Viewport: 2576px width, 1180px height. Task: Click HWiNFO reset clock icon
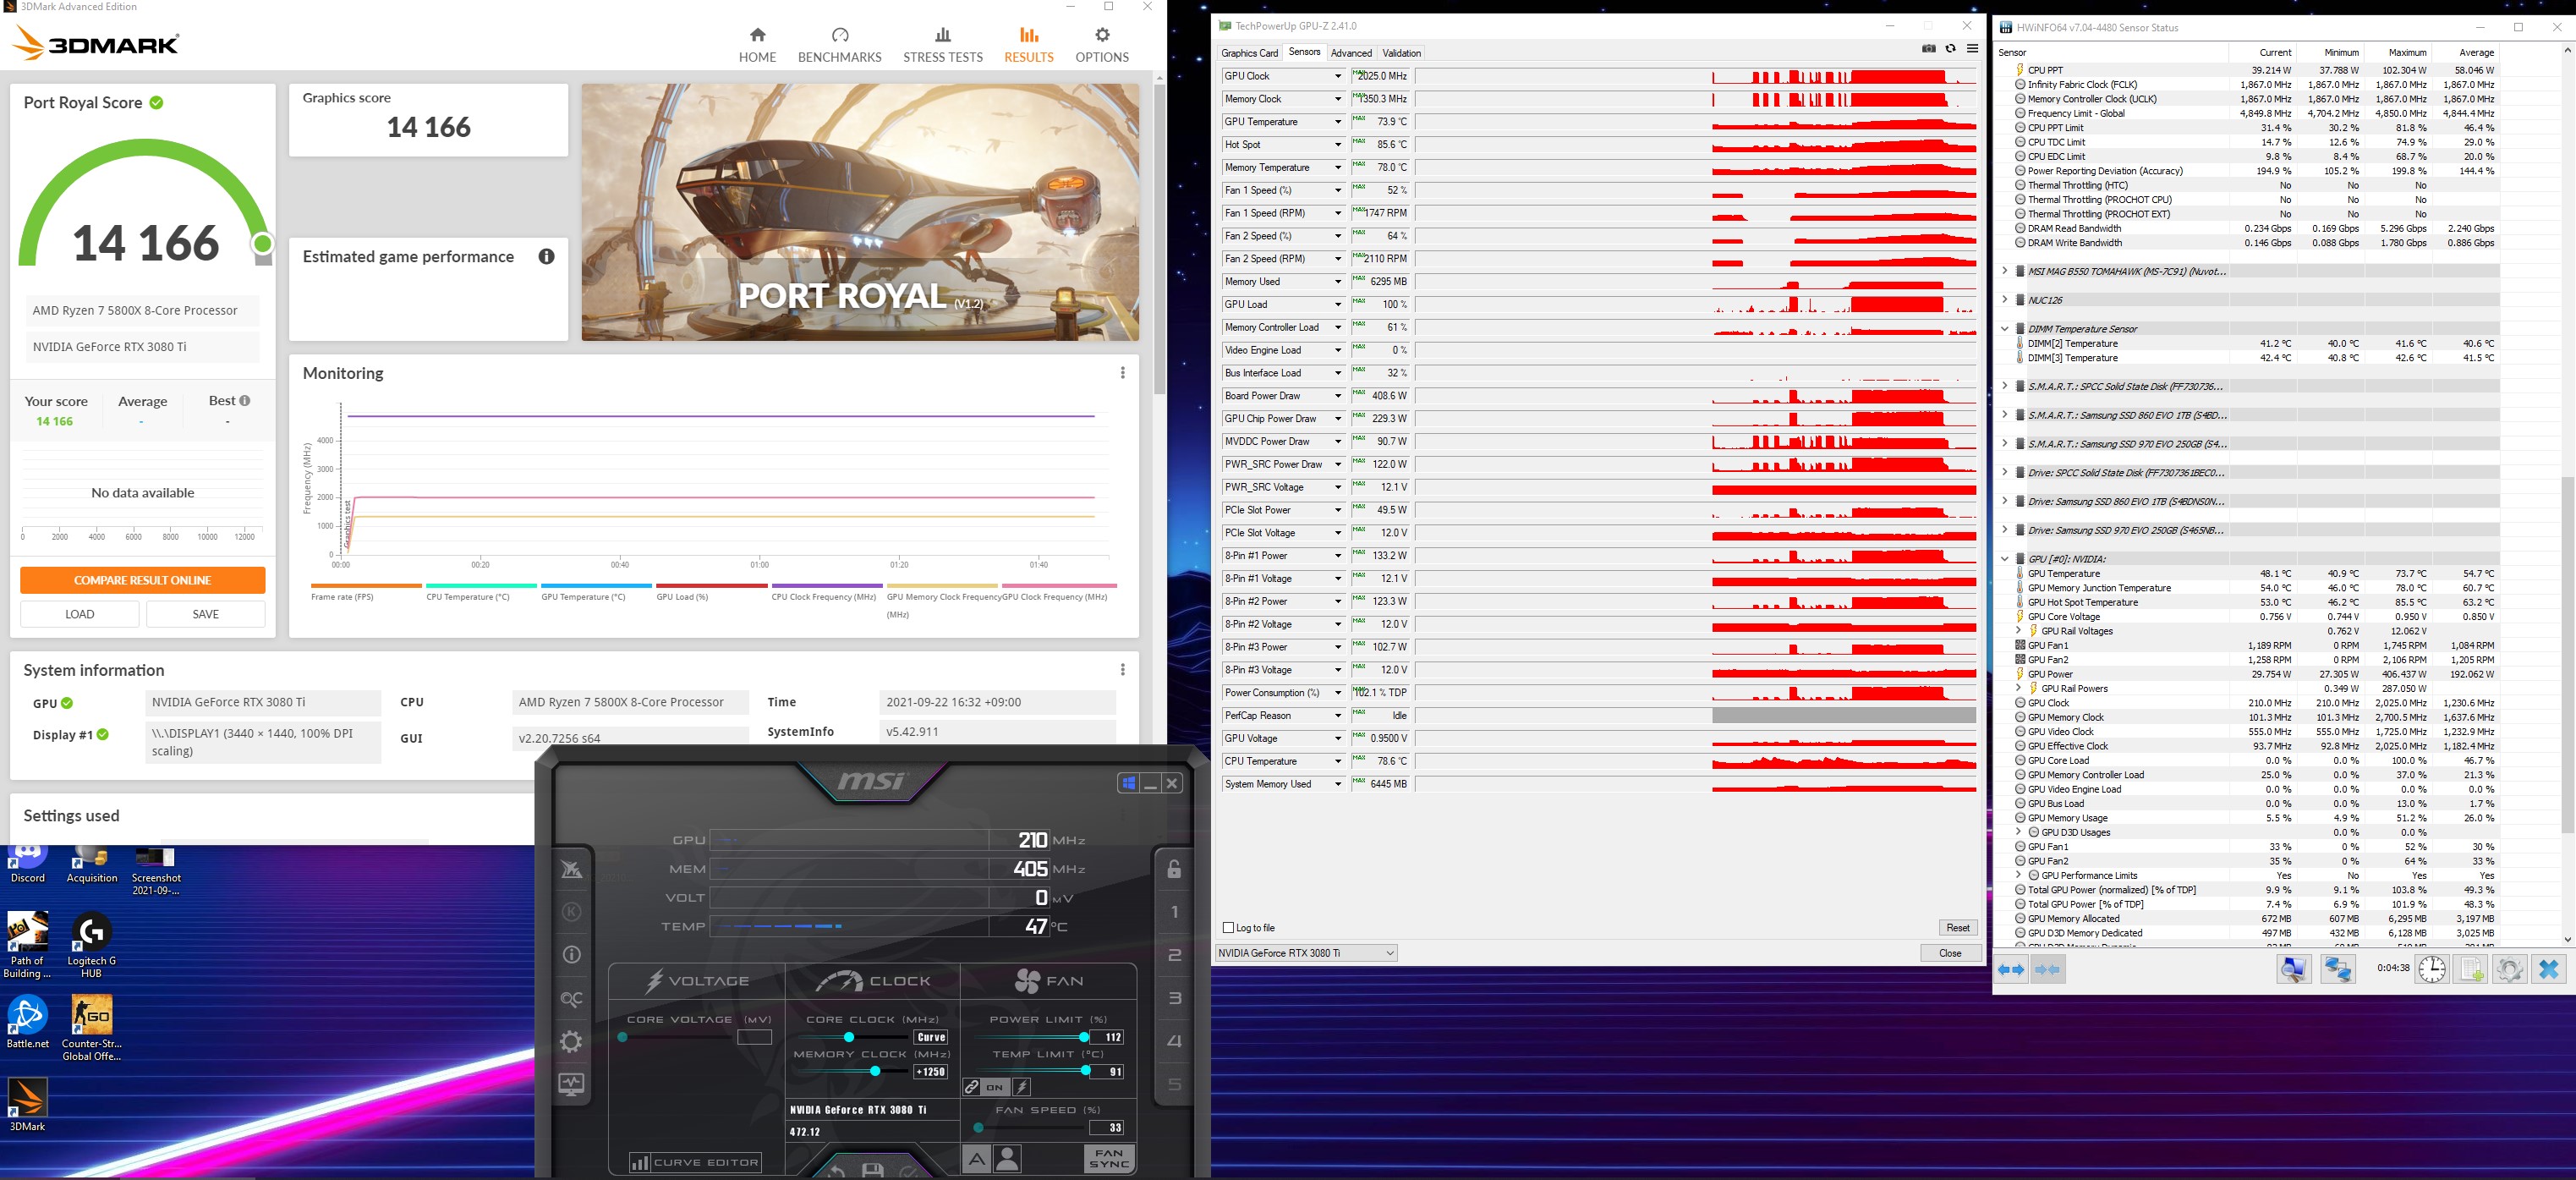pos(2432,969)
